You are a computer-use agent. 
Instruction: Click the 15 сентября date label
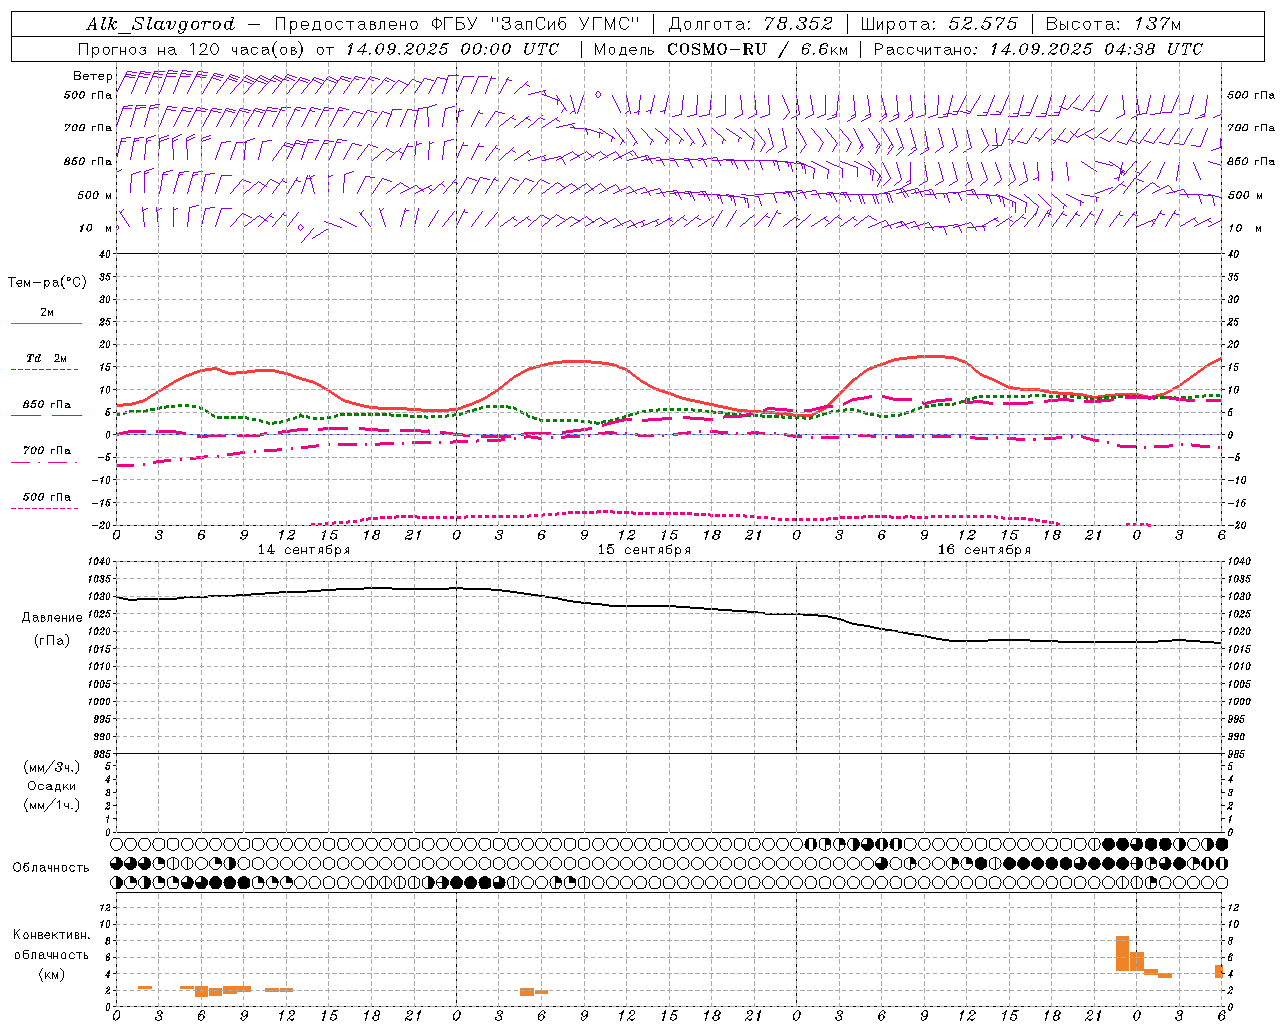[644, 550]
